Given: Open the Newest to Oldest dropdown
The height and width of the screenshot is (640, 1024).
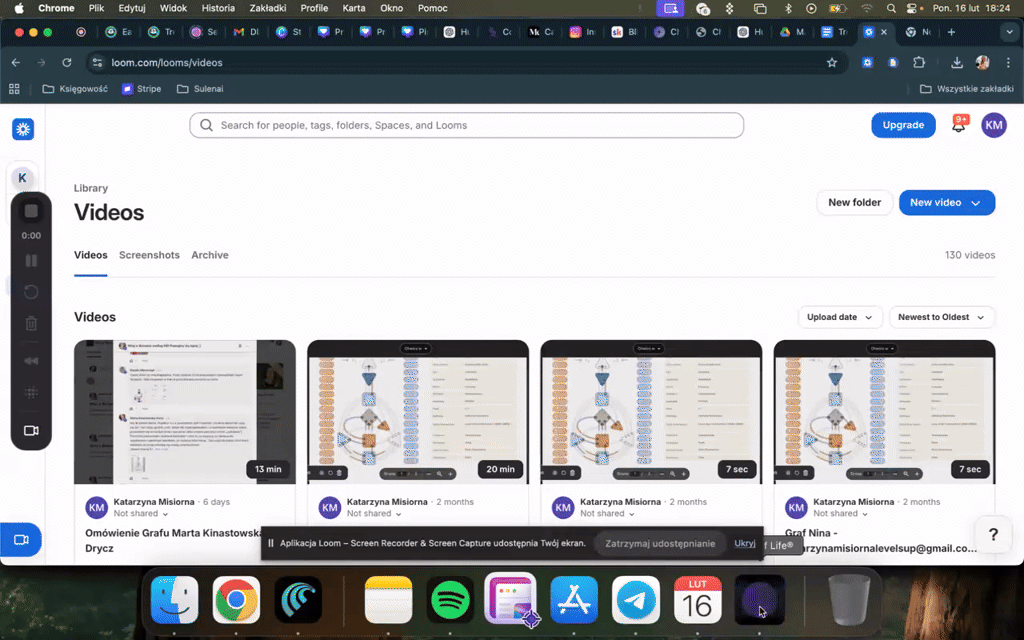Looking at the screenshot, I should 942,317.
